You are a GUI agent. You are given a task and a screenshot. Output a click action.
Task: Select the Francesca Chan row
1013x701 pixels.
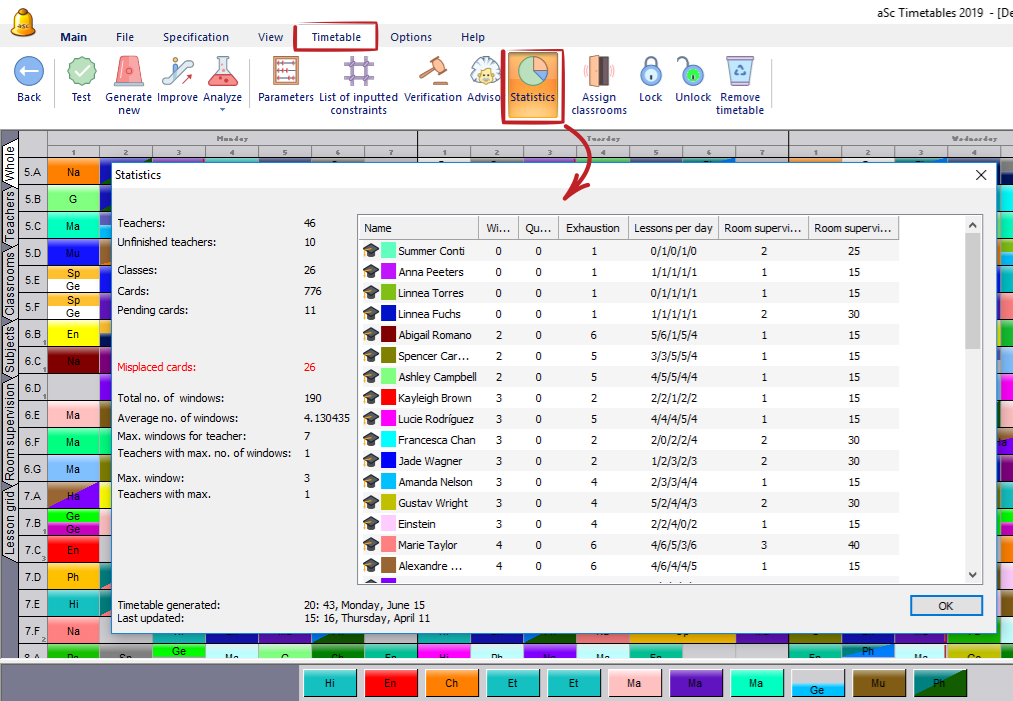click(x=436, y=440)
